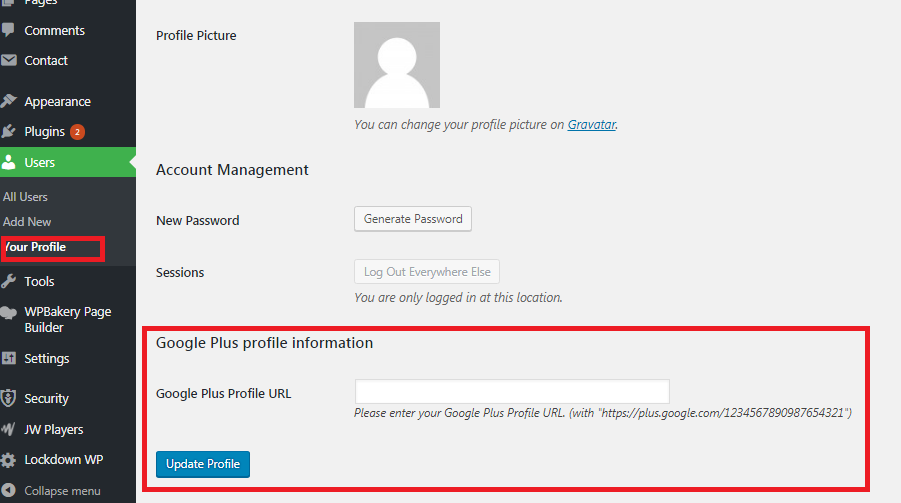The height and width of the screenshot is (503, 901).
Task: Click the JW Players sidebar icon
Action: (9, 429)
